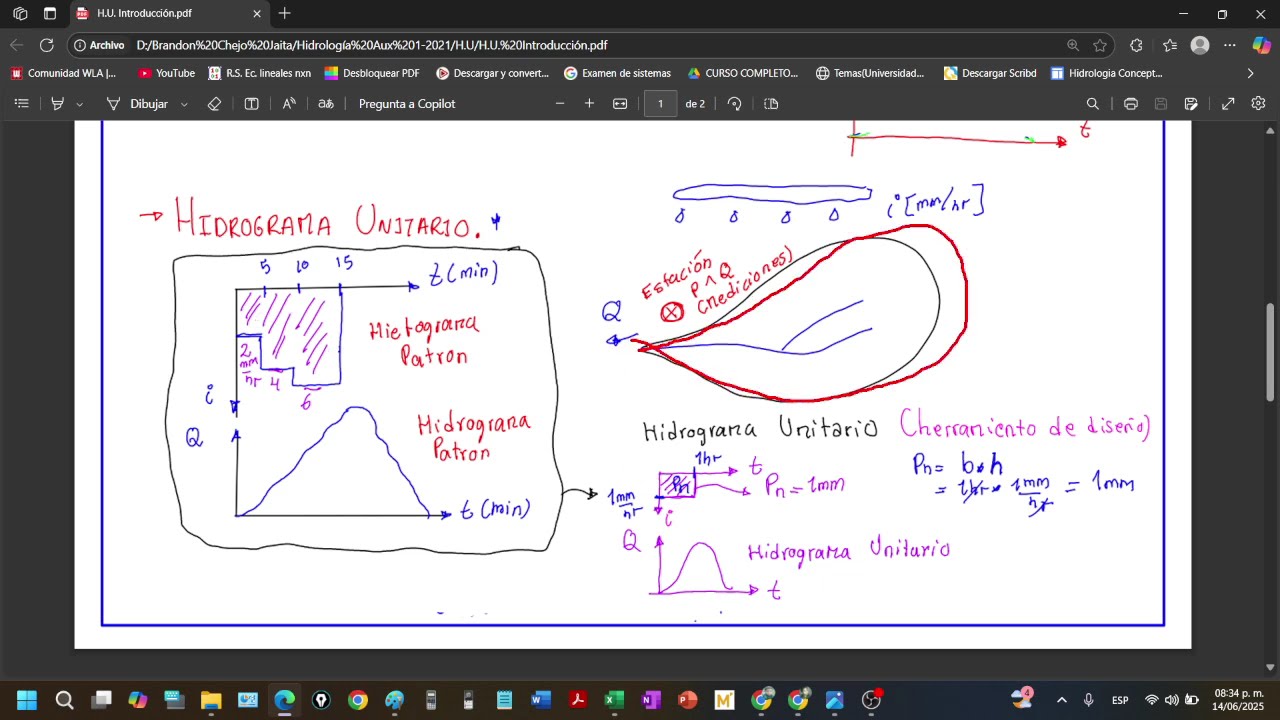1280x720 pixels.
Task: Open Windows Start menu
Action: [x=27, y=700]
